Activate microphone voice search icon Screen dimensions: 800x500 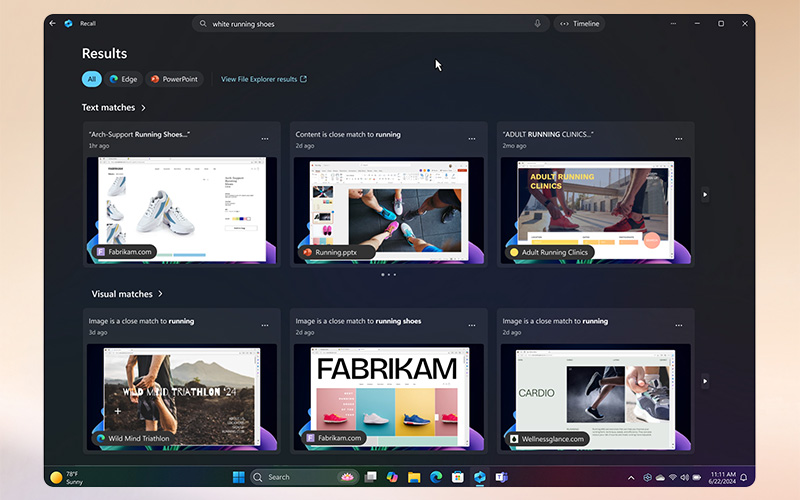point(537,23)
